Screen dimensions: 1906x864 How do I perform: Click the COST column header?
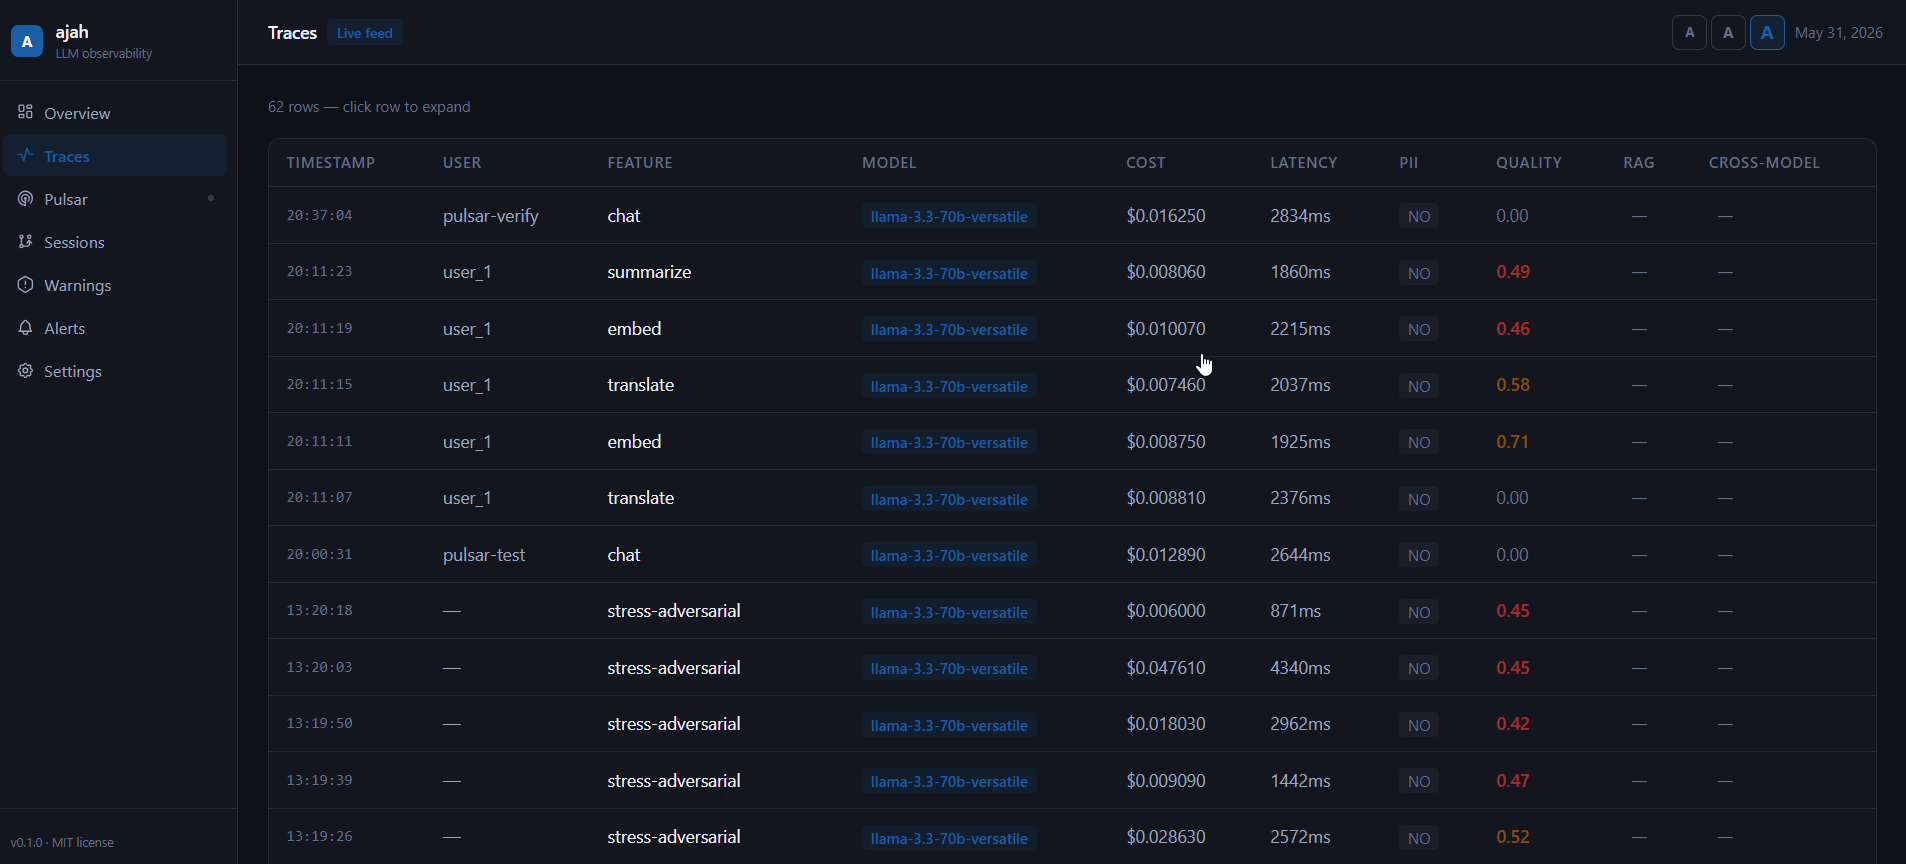(x=1146, y=163)
